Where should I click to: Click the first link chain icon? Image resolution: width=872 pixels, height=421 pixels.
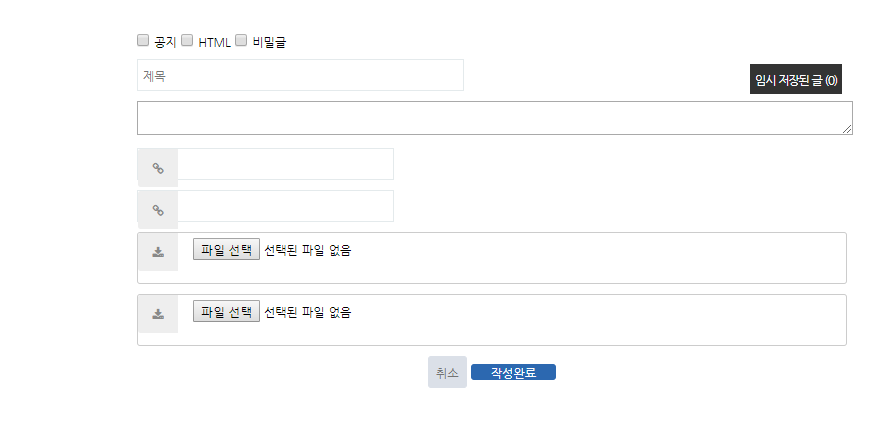pyautogui.click(x=158, y=168)
